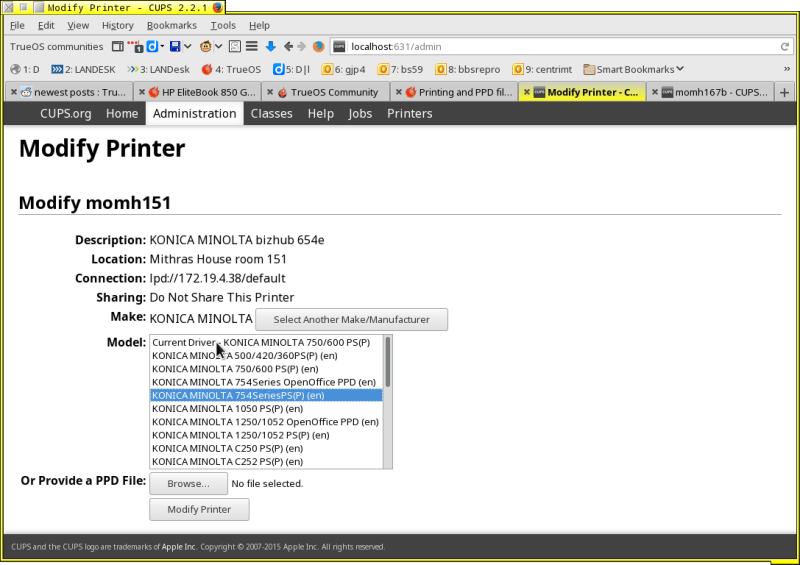Click the Modify Printer button

199,509
